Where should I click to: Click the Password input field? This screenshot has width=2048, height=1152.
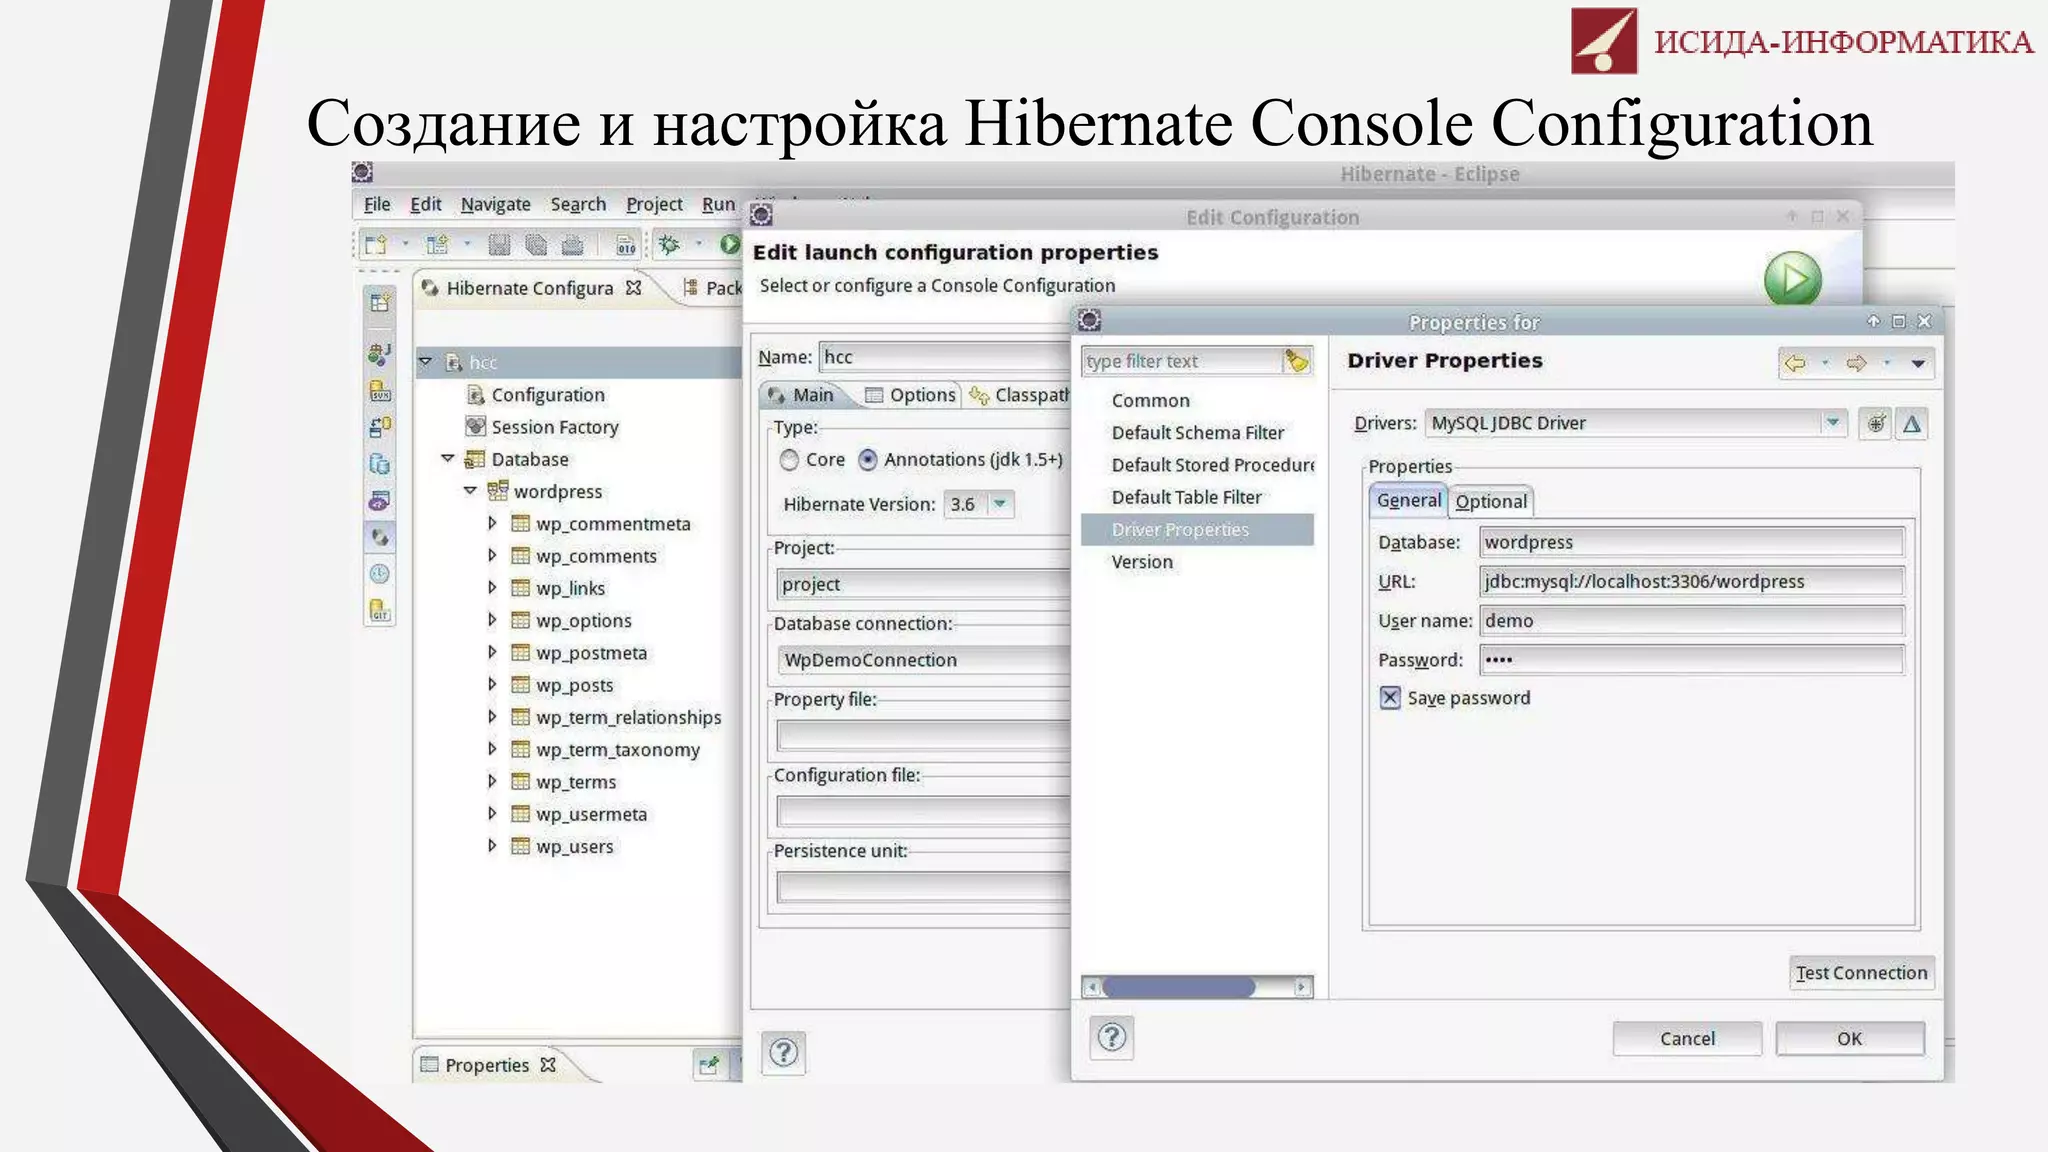(1691, 660)
